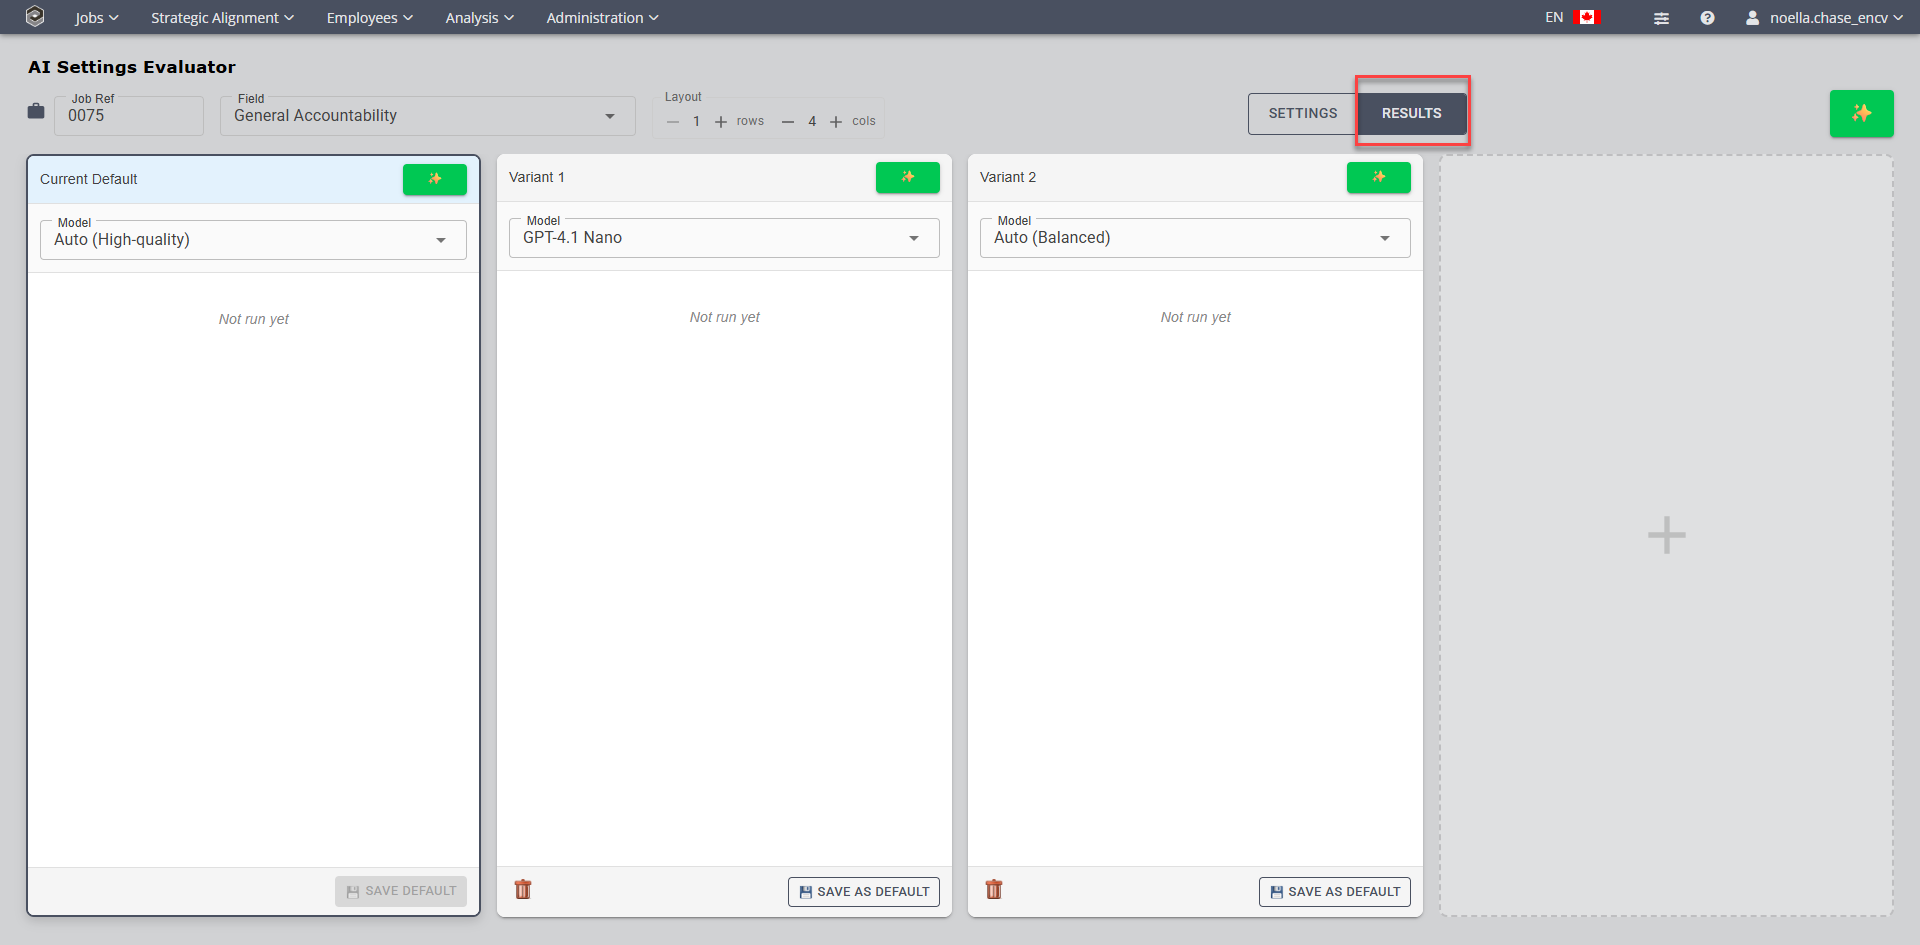The width and height of the screenshot is (1920, 945).
Task: Click the briefcase icon beside Job Ref
Action: pos(34,112)
